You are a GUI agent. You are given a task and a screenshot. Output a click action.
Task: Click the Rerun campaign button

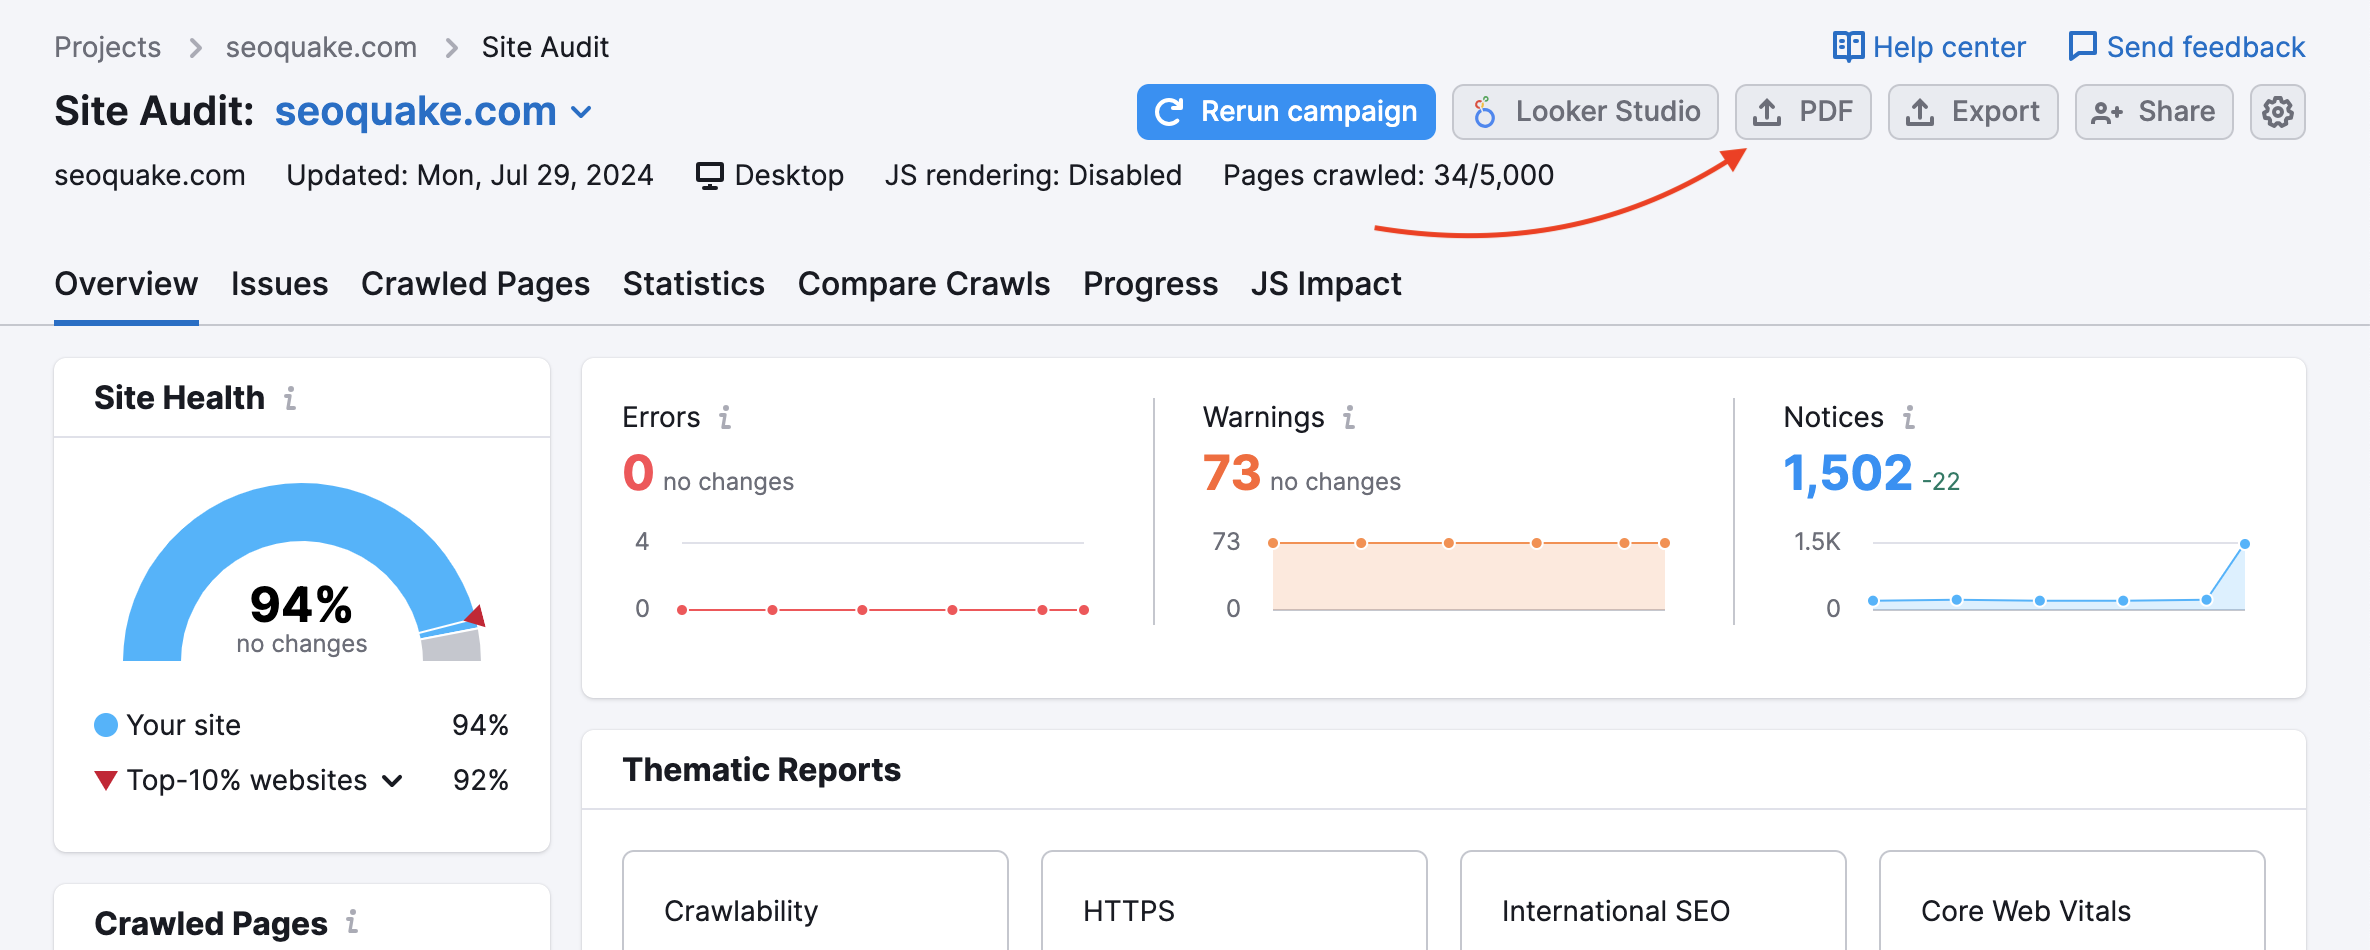1286,111
